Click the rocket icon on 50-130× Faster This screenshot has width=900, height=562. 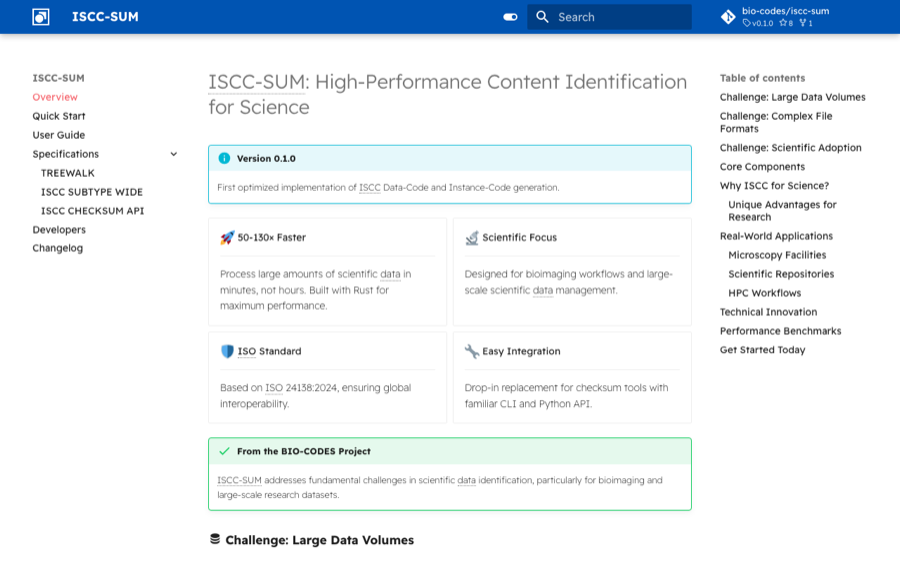[x=227, y=238]
